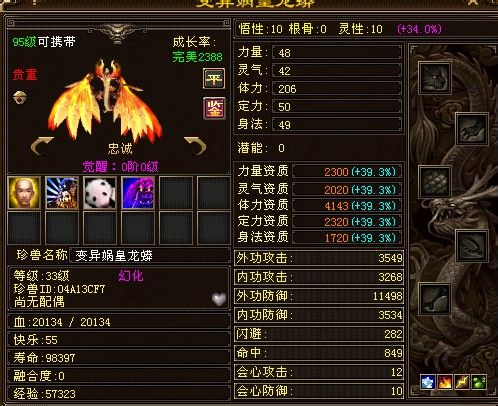Click the claw equipment slot
Viewport: 498px width, 406px height.
click(x=472, y=129)
